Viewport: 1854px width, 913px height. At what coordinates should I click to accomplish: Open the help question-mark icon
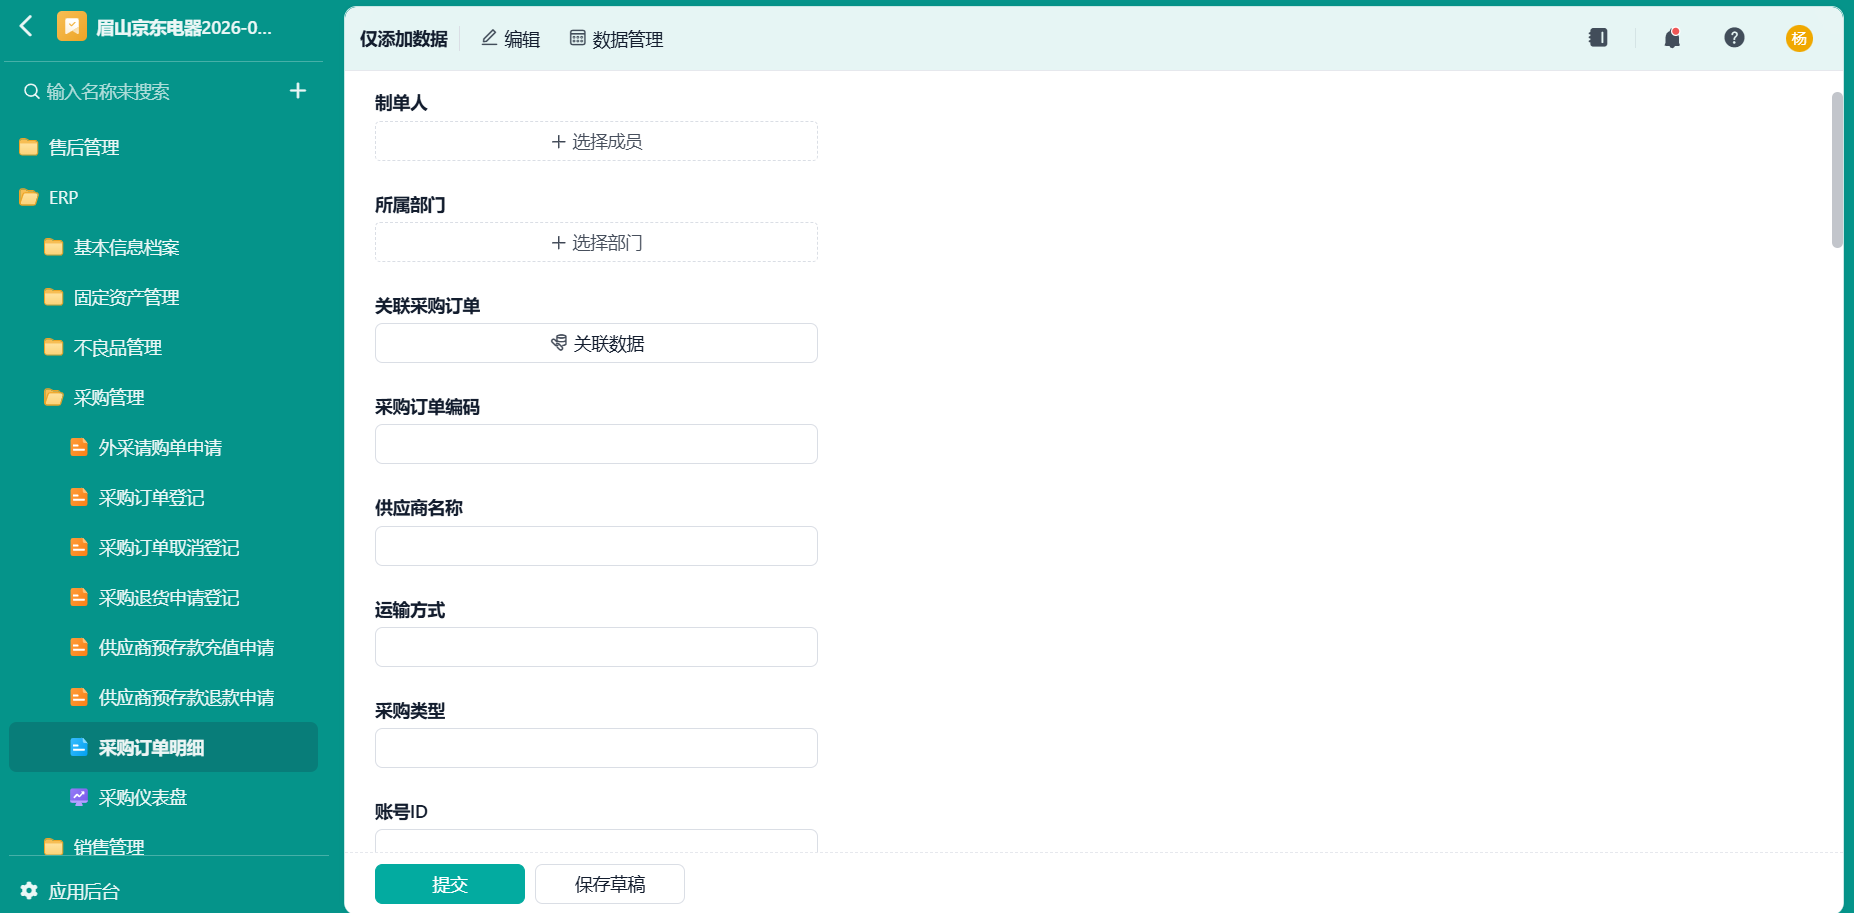(1735, 38)
